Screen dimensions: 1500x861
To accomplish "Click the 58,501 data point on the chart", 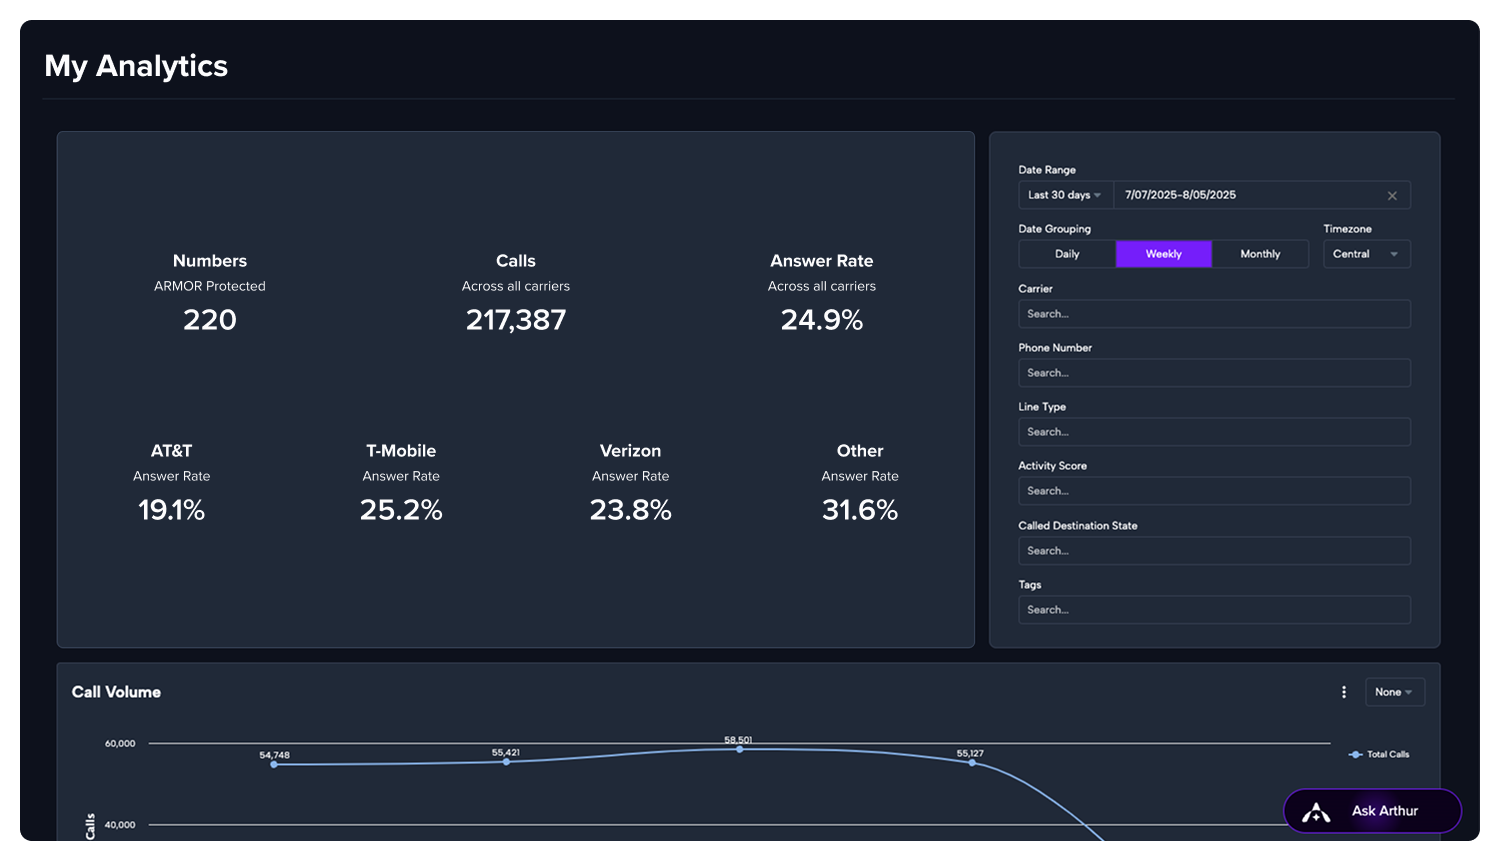I will tap(740, 747).
